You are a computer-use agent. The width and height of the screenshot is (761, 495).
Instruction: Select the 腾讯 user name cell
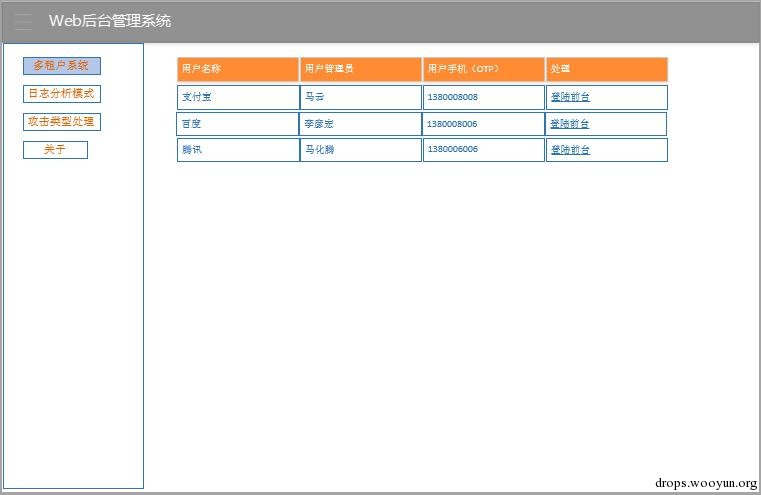(238, 150)
